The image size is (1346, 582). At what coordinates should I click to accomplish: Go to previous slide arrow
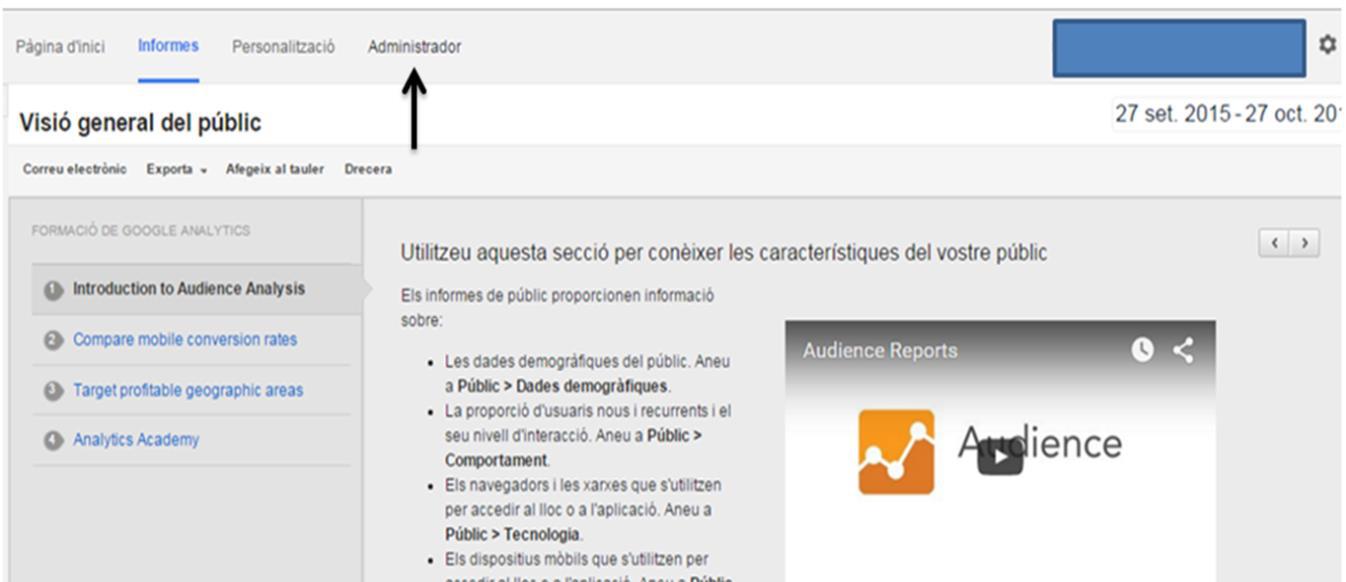click(1274, 244)
